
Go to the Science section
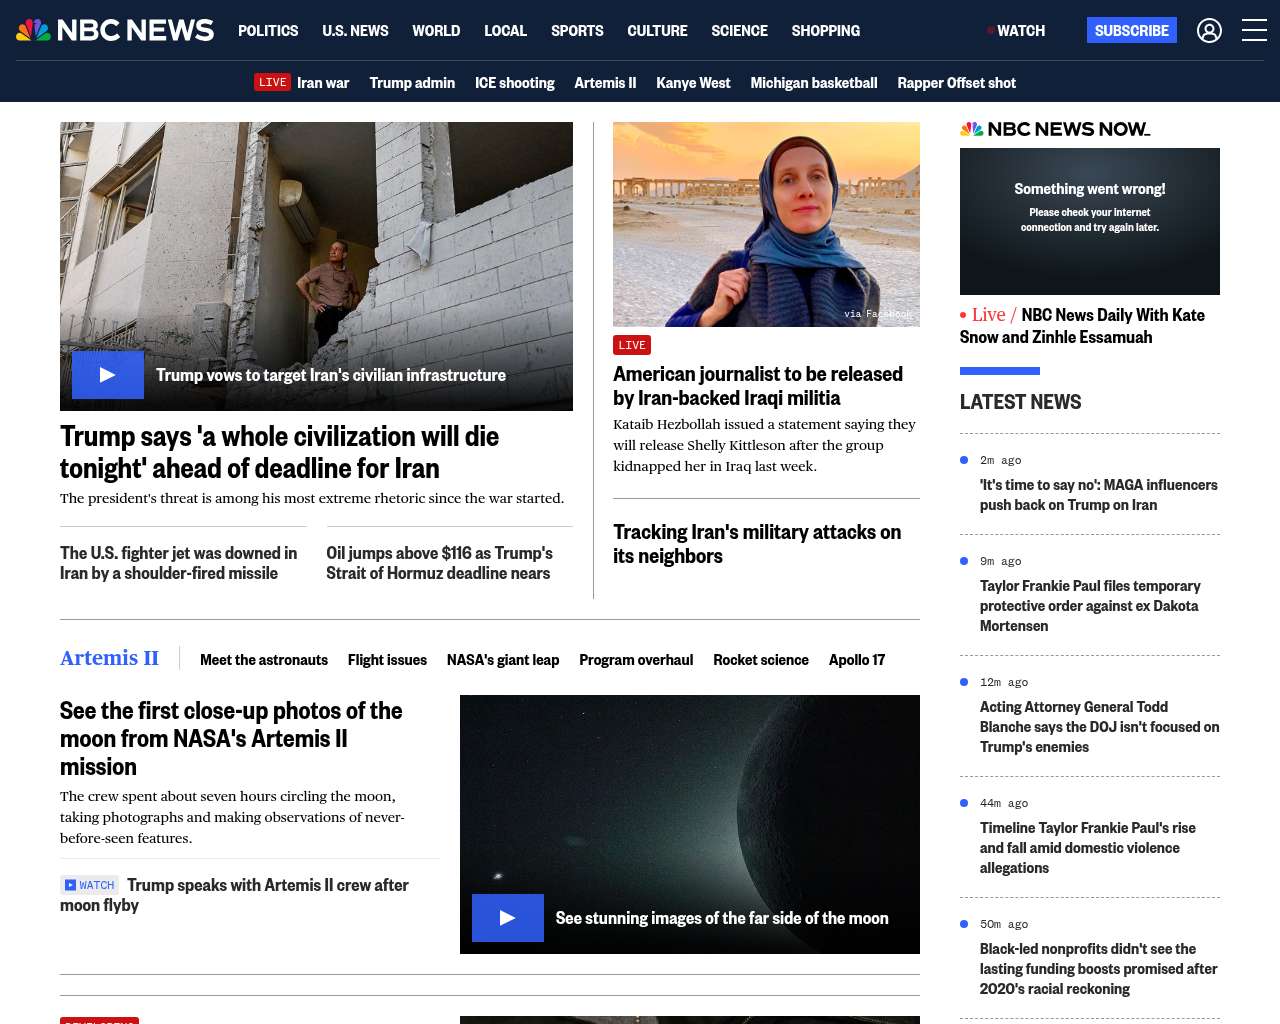739,31
